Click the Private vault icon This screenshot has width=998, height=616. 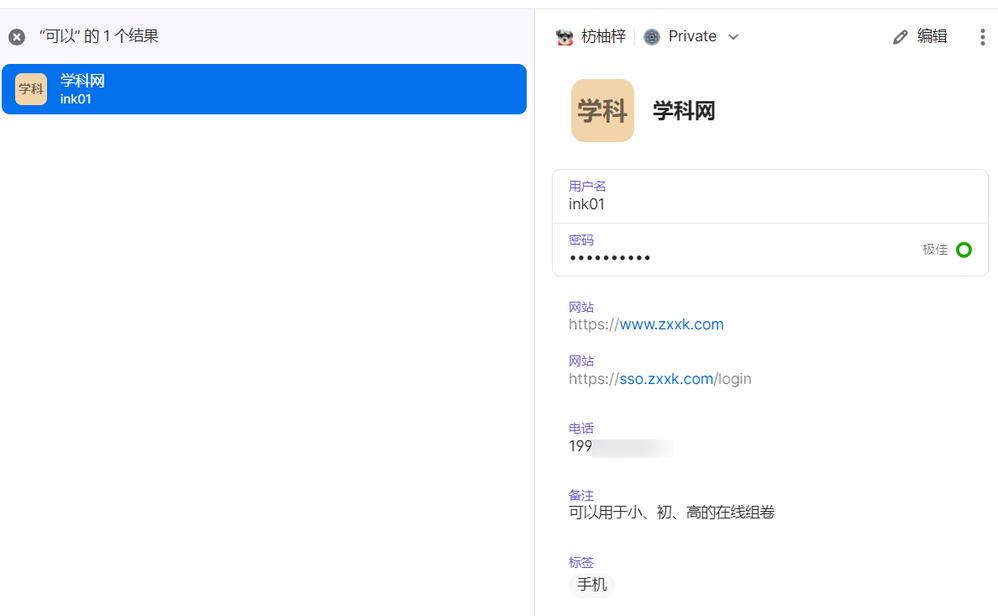pyautogui.click(x=652, y=37)
